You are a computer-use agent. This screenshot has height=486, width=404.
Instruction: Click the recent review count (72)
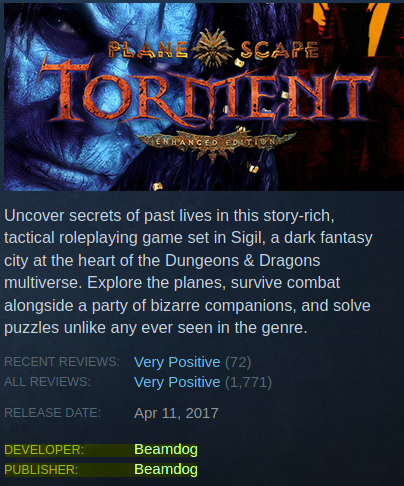(x=238, y=362)
